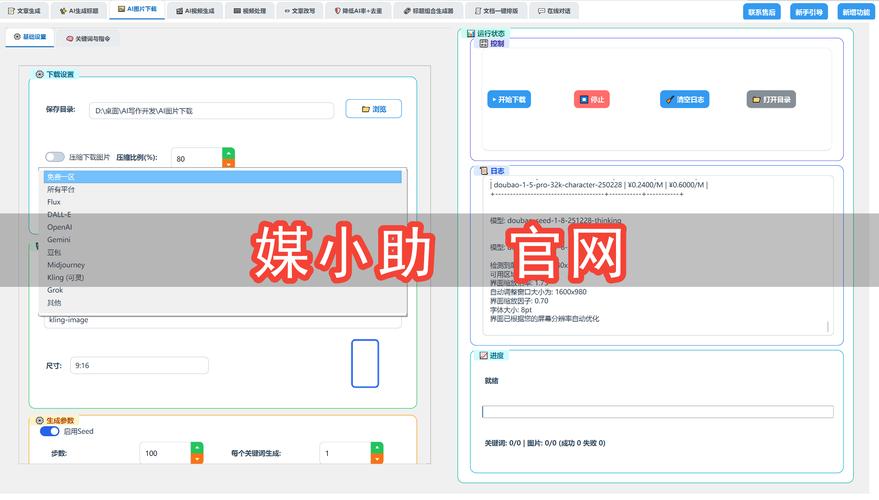Disable the 启用Seed toggle

49,431
